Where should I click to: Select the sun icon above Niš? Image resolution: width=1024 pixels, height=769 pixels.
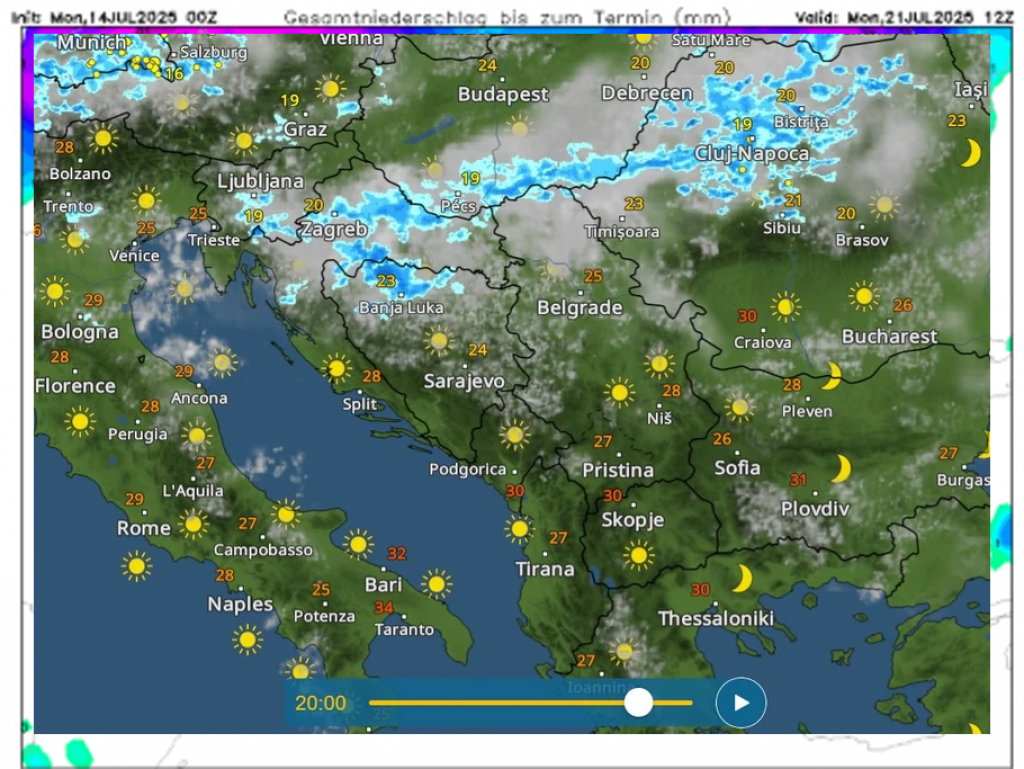pyautogui.click(x=658, y=364)
